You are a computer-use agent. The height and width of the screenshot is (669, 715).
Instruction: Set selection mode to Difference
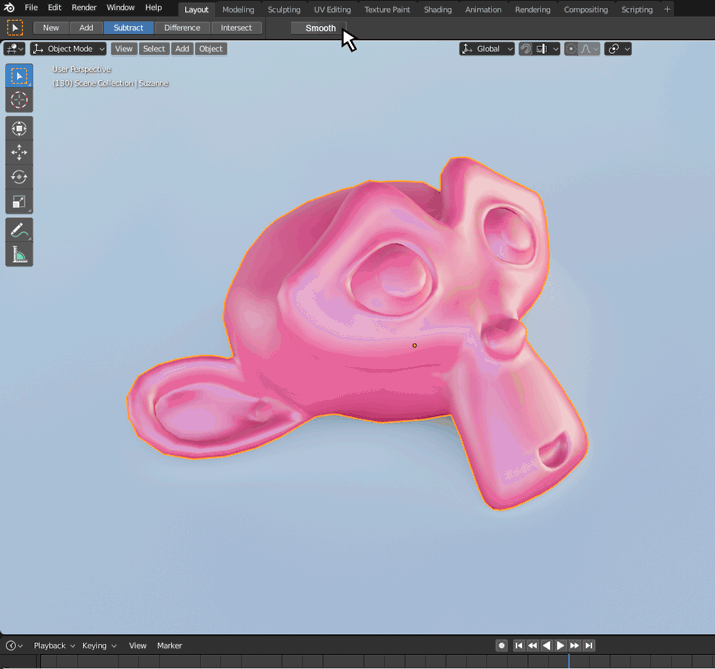coord(182,28)
